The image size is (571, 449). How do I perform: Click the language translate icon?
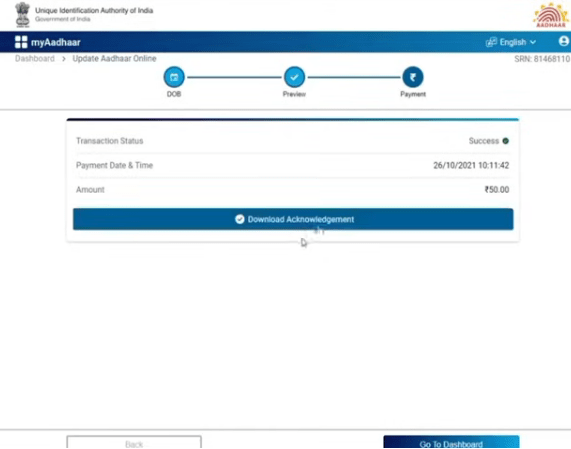coord(491,42)
